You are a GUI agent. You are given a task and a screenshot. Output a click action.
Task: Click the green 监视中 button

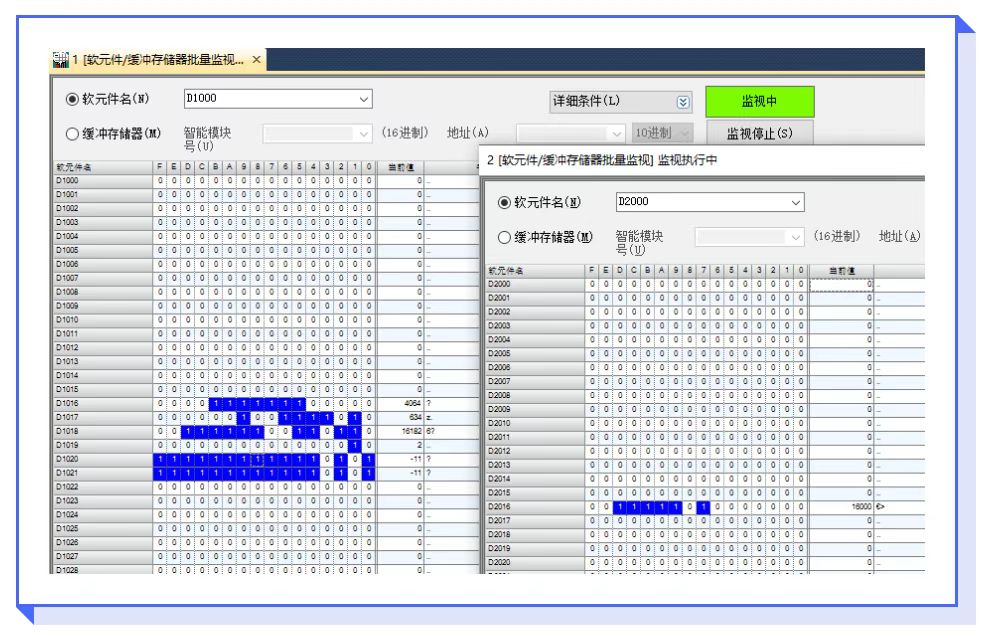[x=759, y=102]
